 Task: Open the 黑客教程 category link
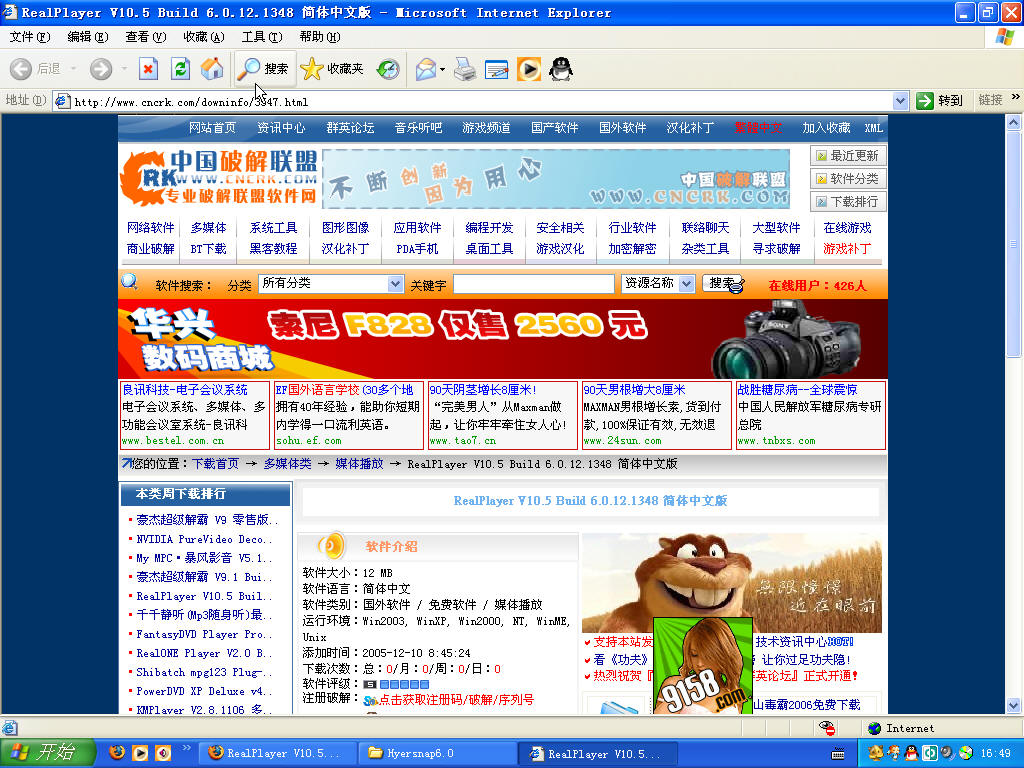[274, 249]
